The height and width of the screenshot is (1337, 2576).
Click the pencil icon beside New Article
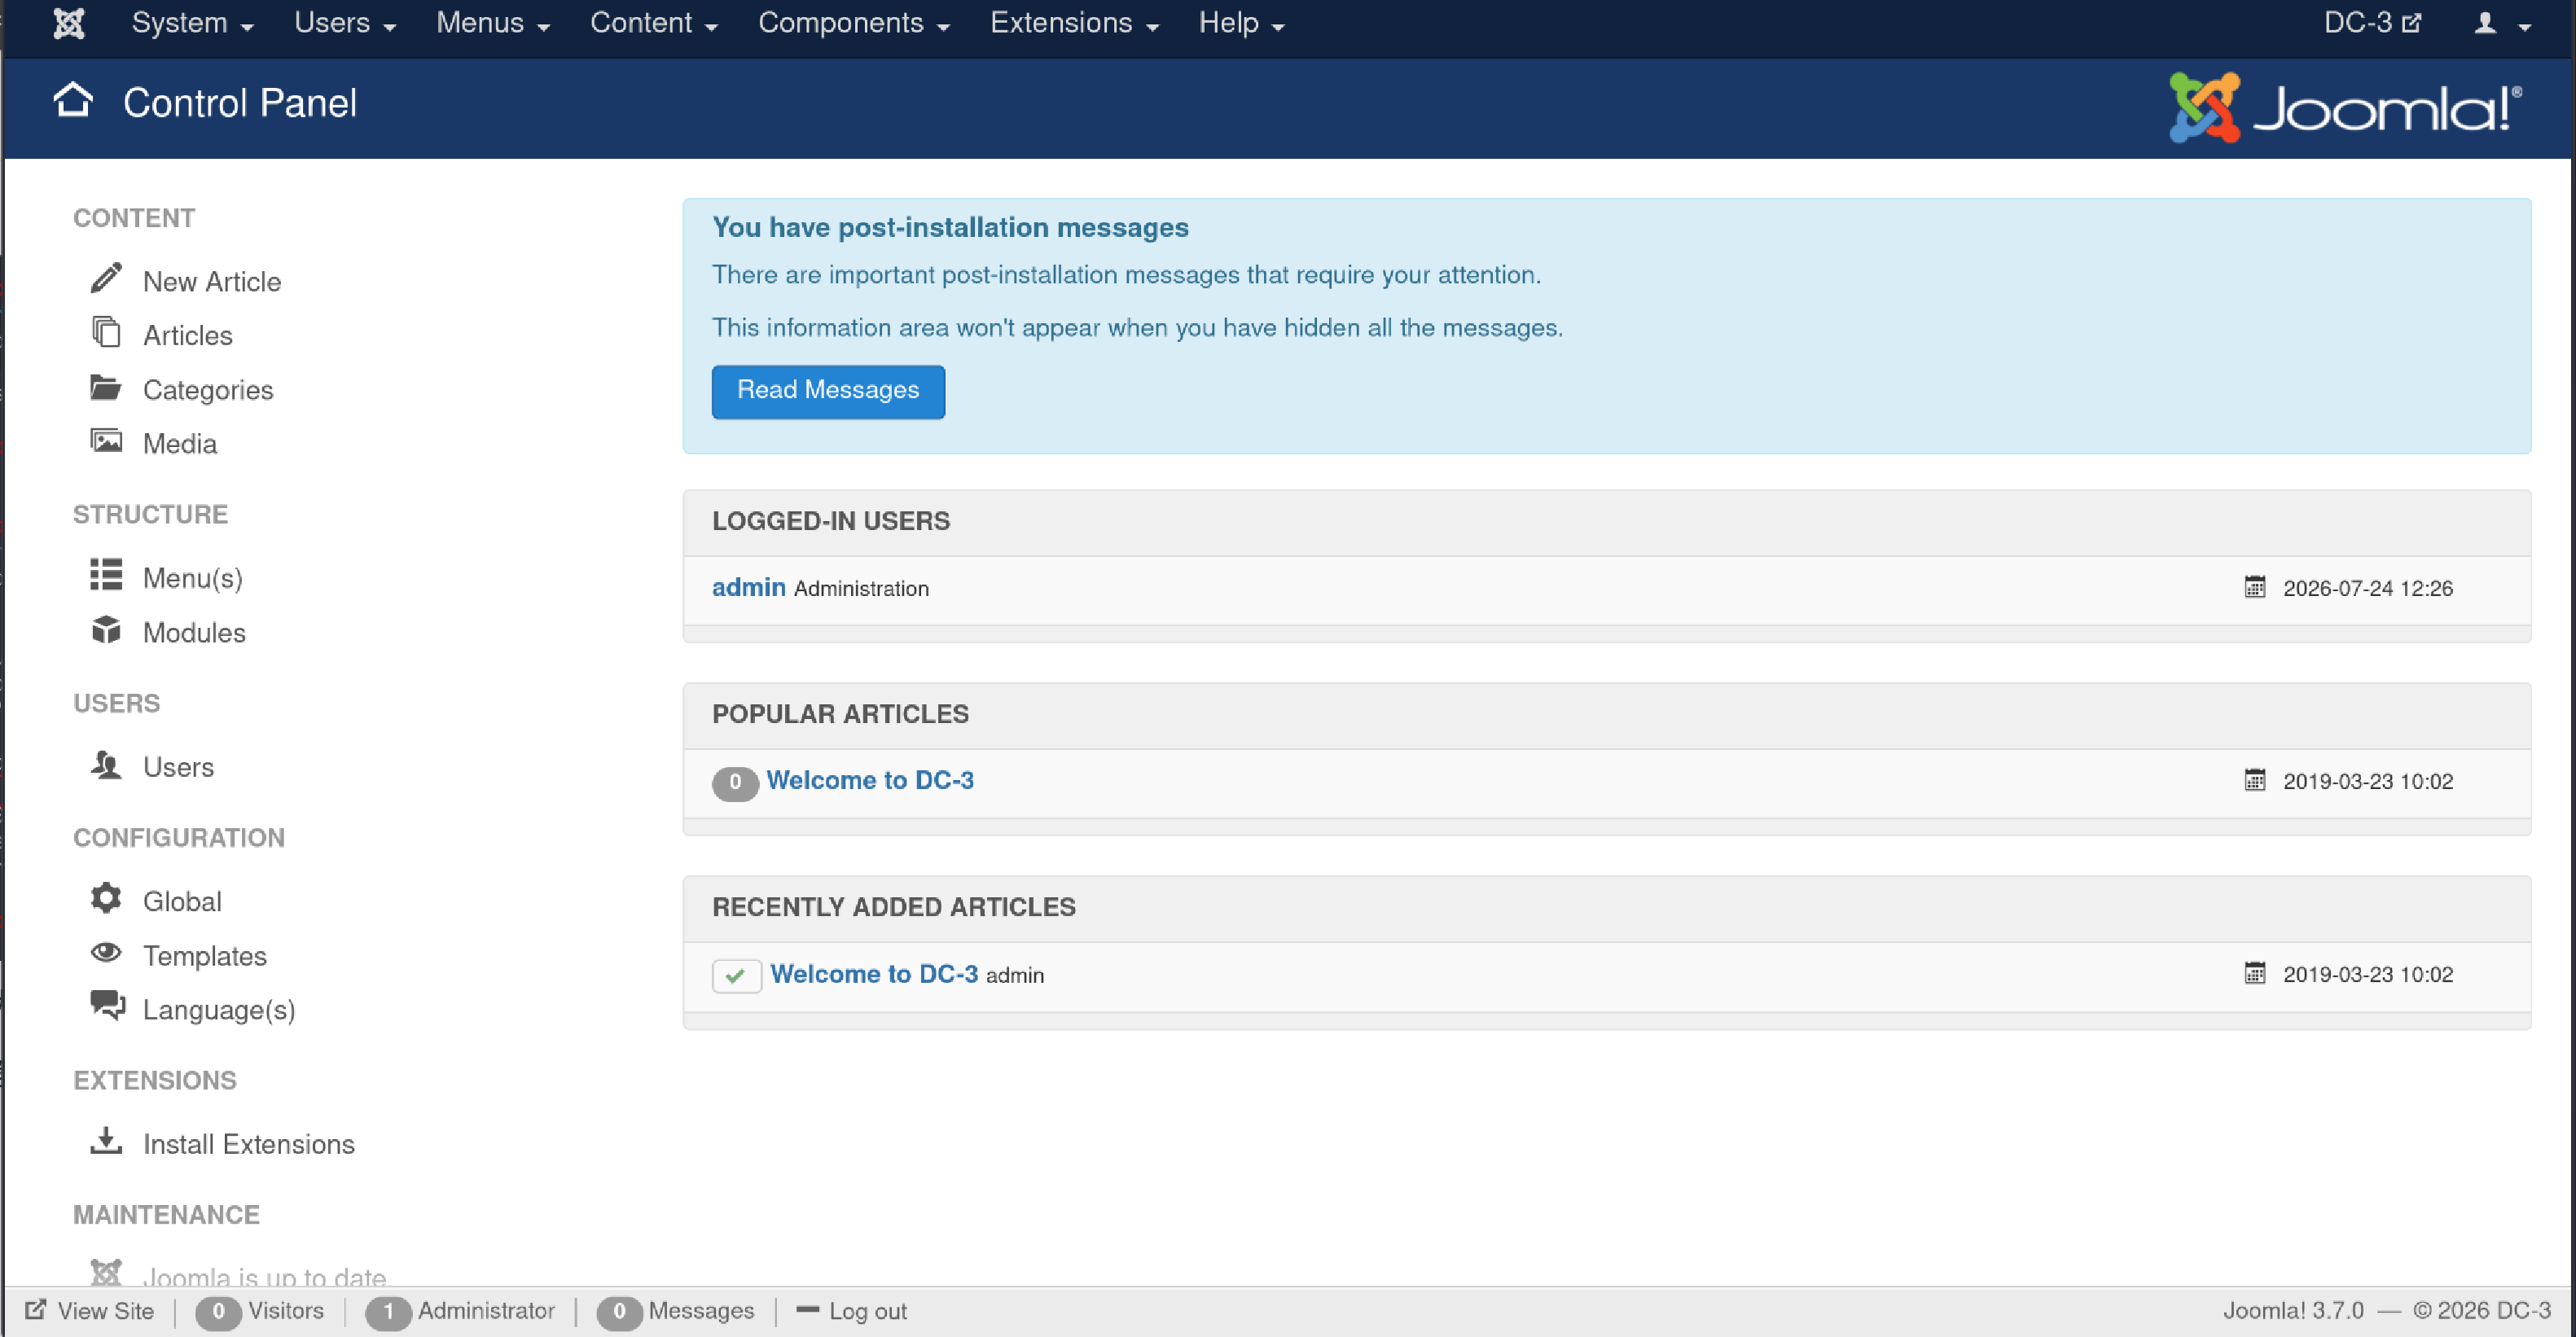pyautogui.click(x=106, y=279)
